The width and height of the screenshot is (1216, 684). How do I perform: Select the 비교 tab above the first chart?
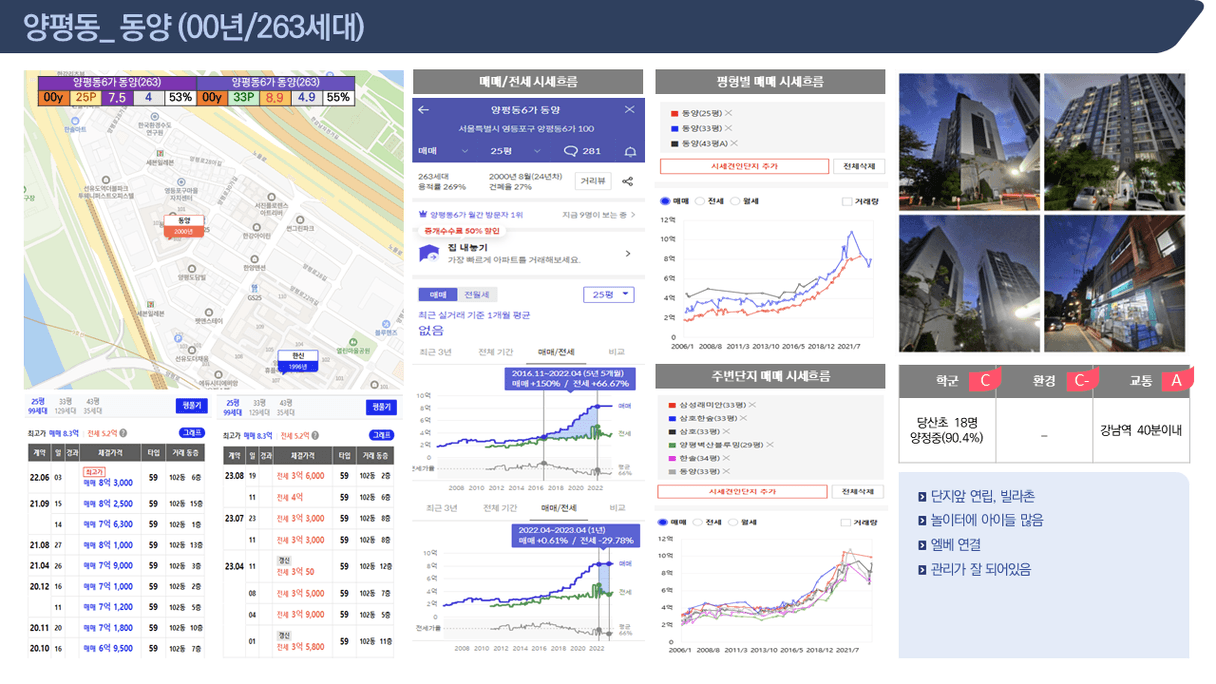coord(616,352)
